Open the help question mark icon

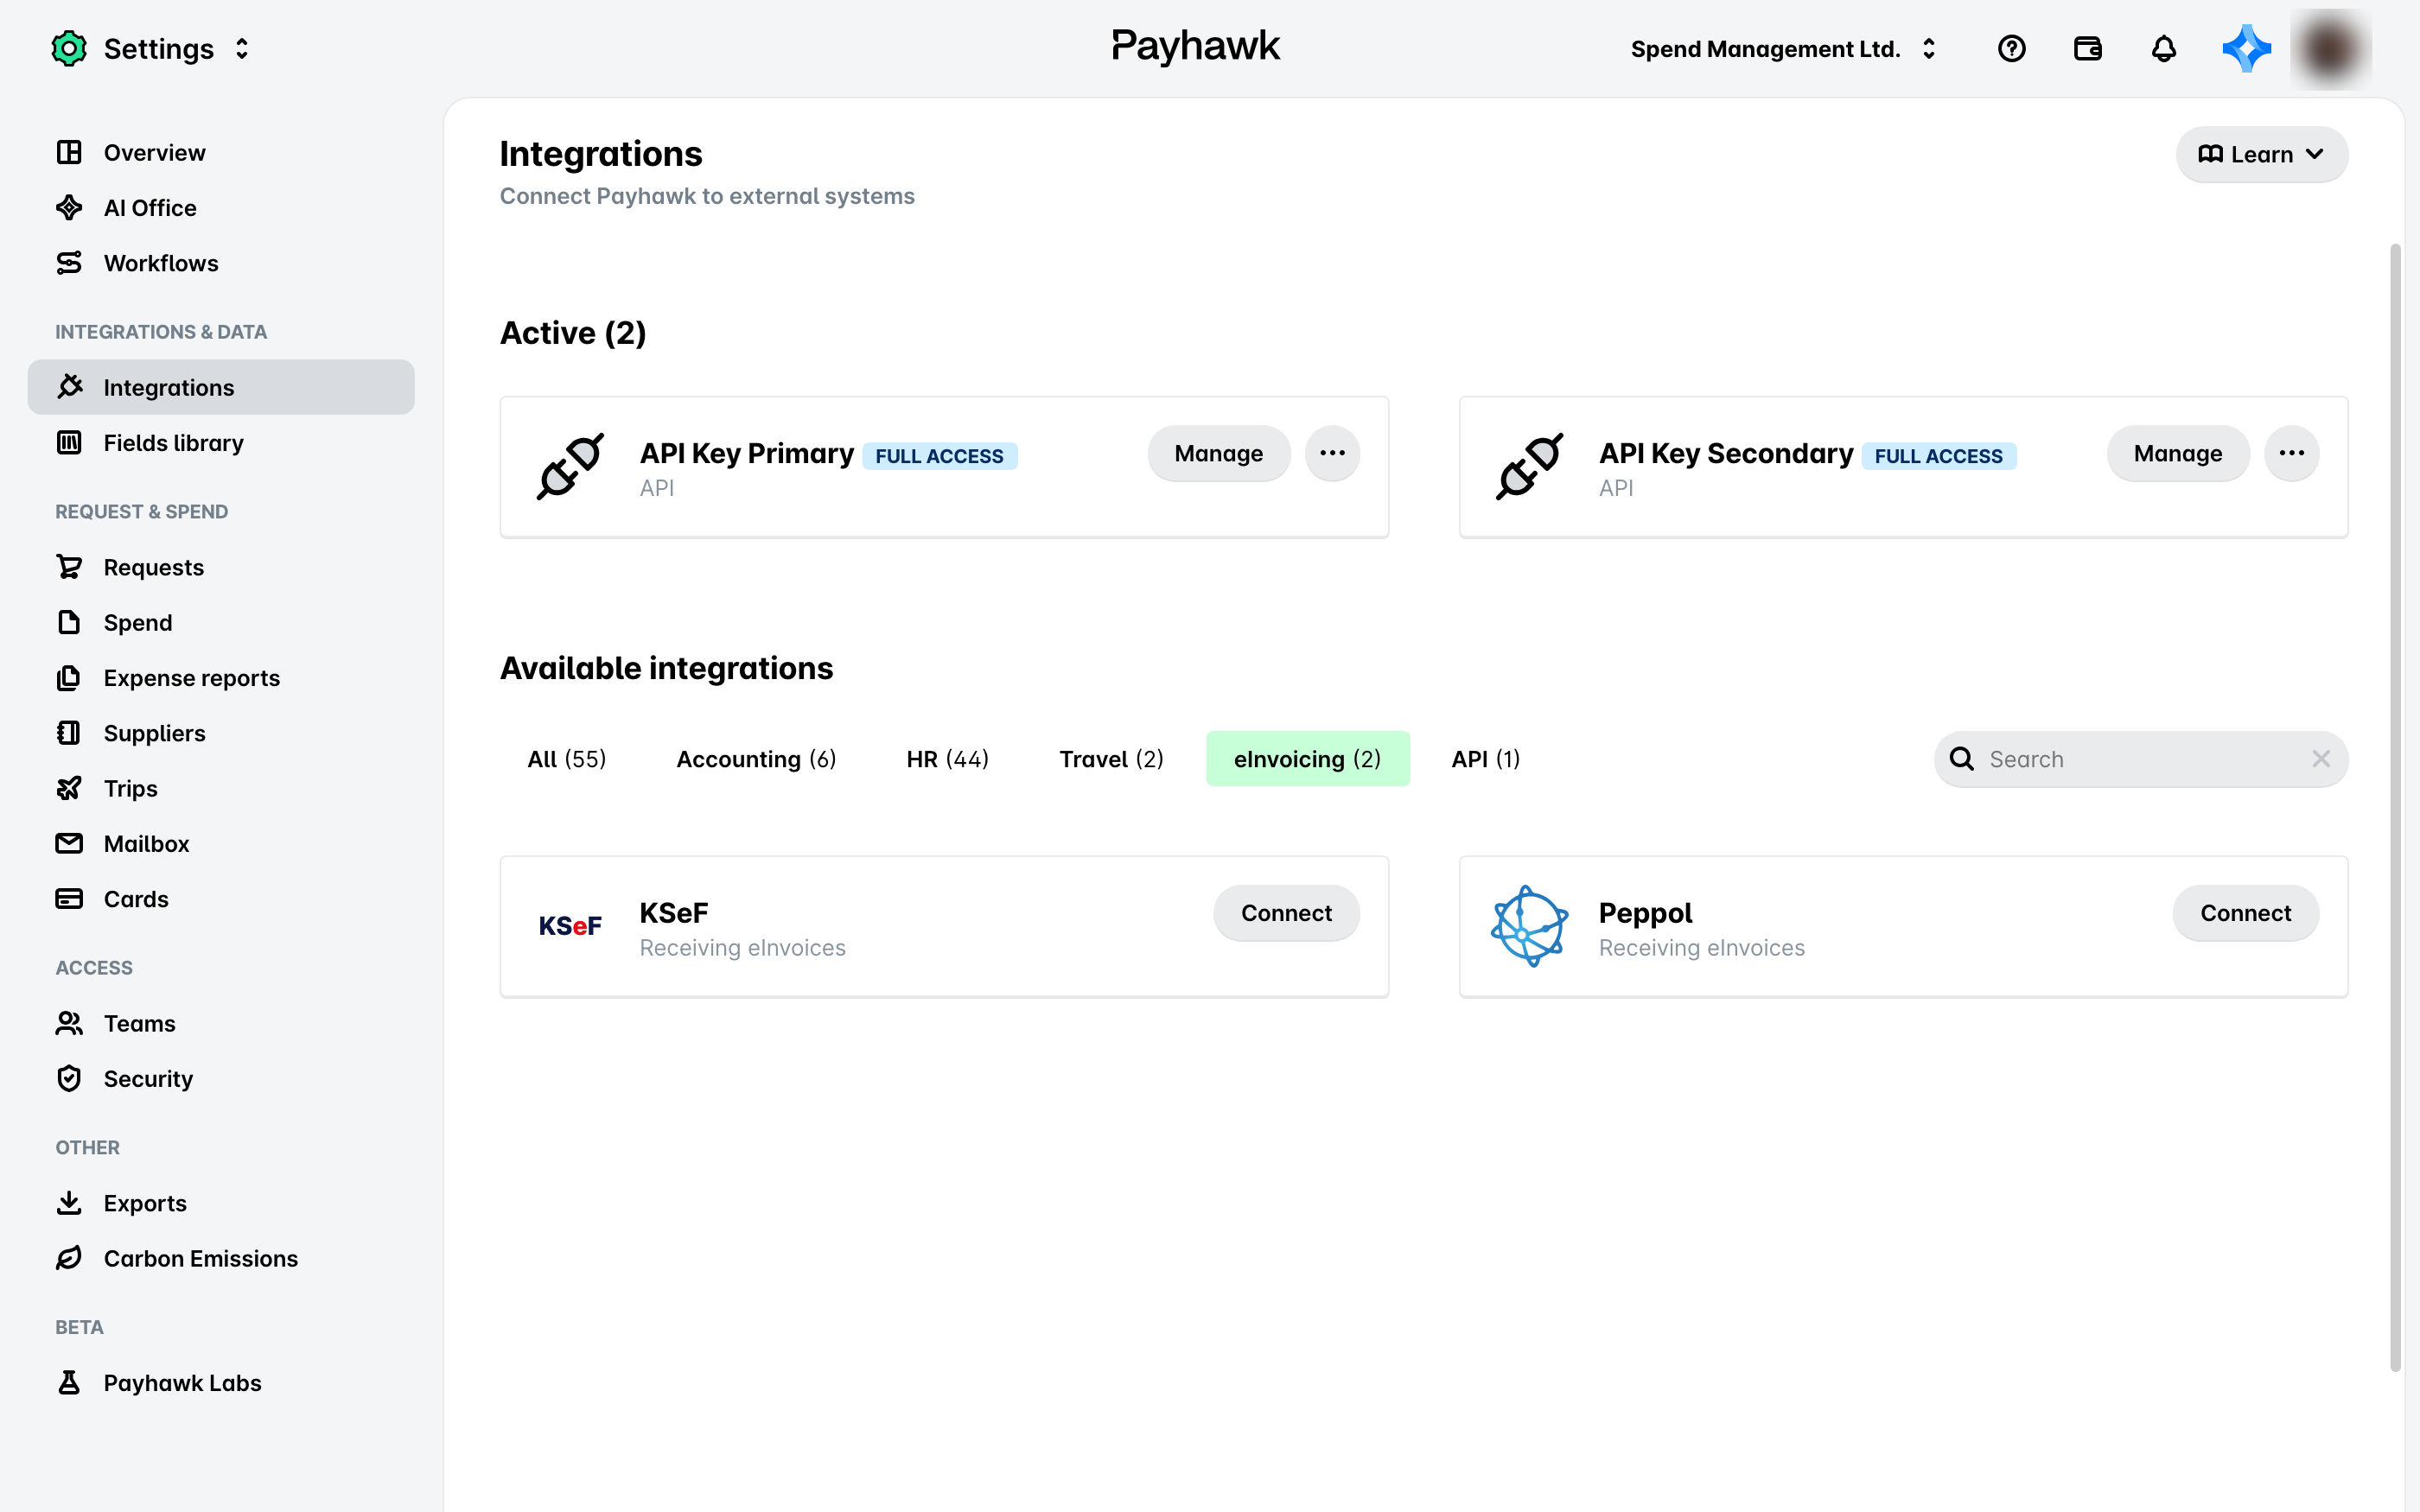[x=2011, y=49]
